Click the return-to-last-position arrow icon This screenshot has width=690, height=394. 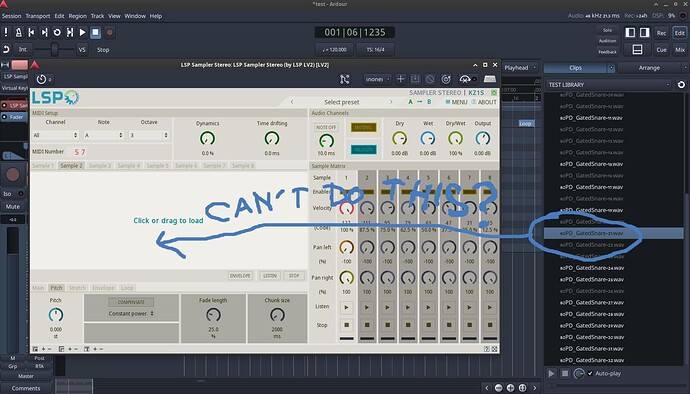(x=6, y=49)
